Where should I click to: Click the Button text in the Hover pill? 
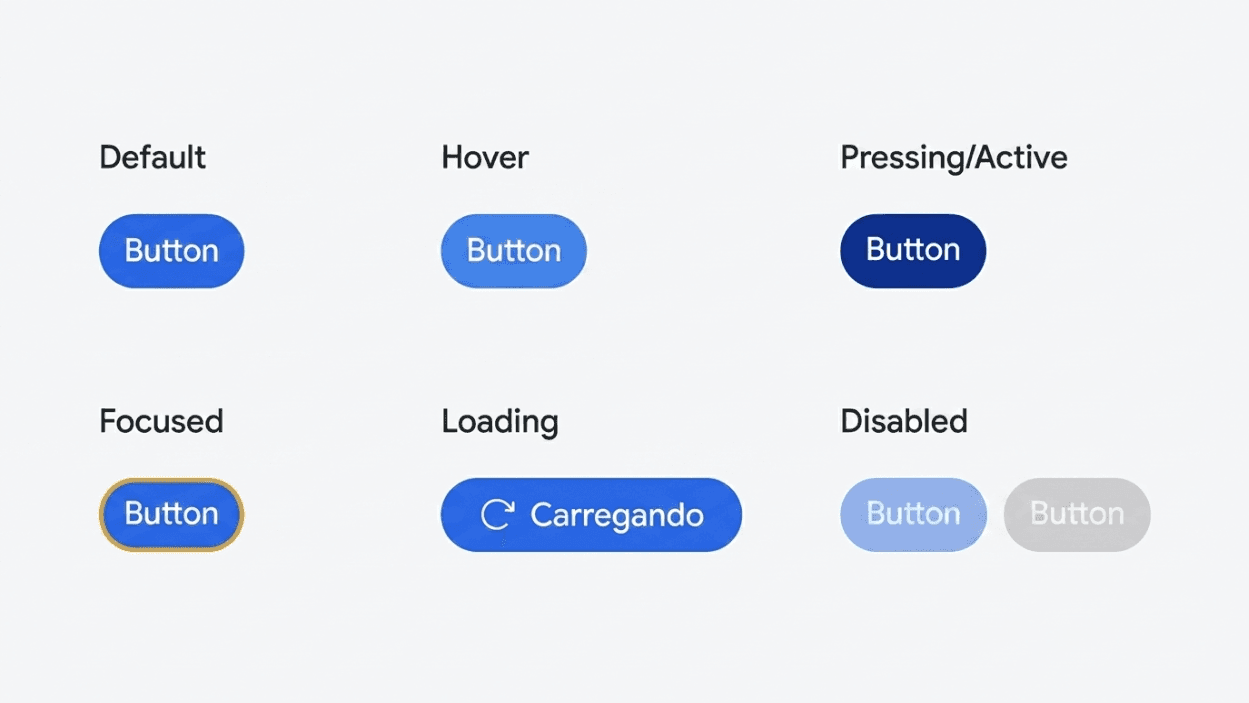[x=514, y=251]
